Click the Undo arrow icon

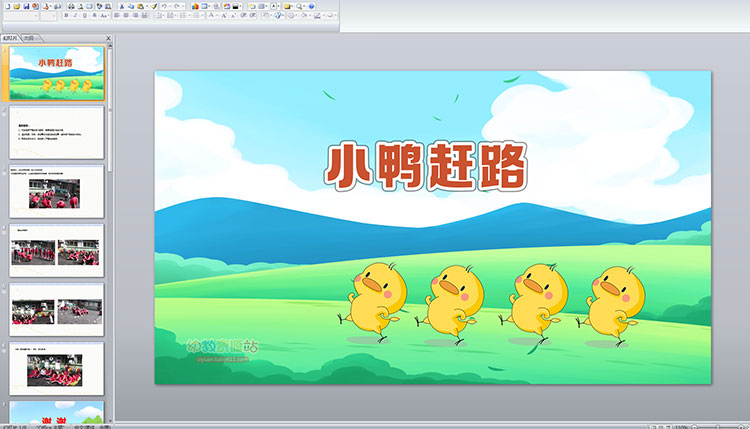coord(165,7)
